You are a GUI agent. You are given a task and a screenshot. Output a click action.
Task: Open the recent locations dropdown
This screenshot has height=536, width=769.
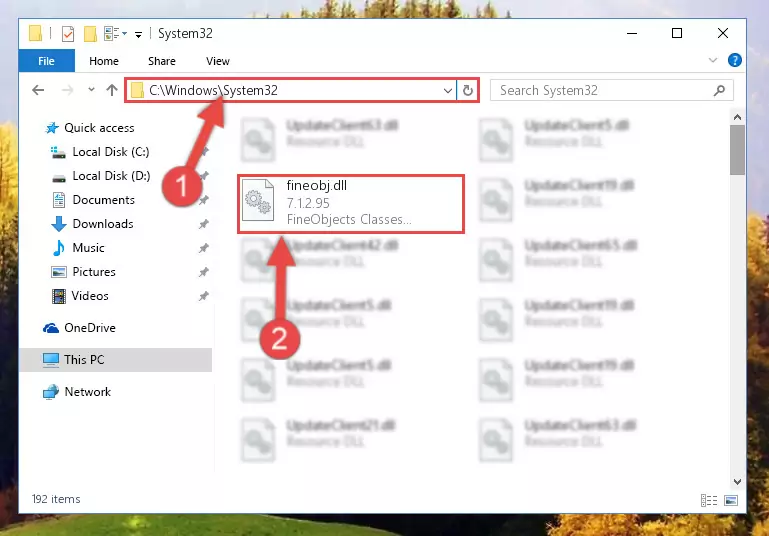[x=91, y=90]
